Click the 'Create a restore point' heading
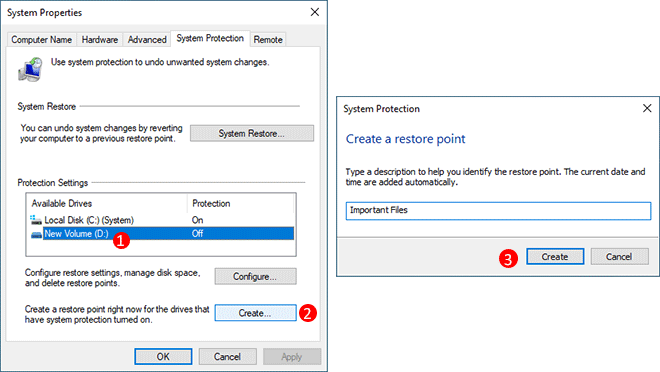The image size is (660, 372). click(405, 139)
